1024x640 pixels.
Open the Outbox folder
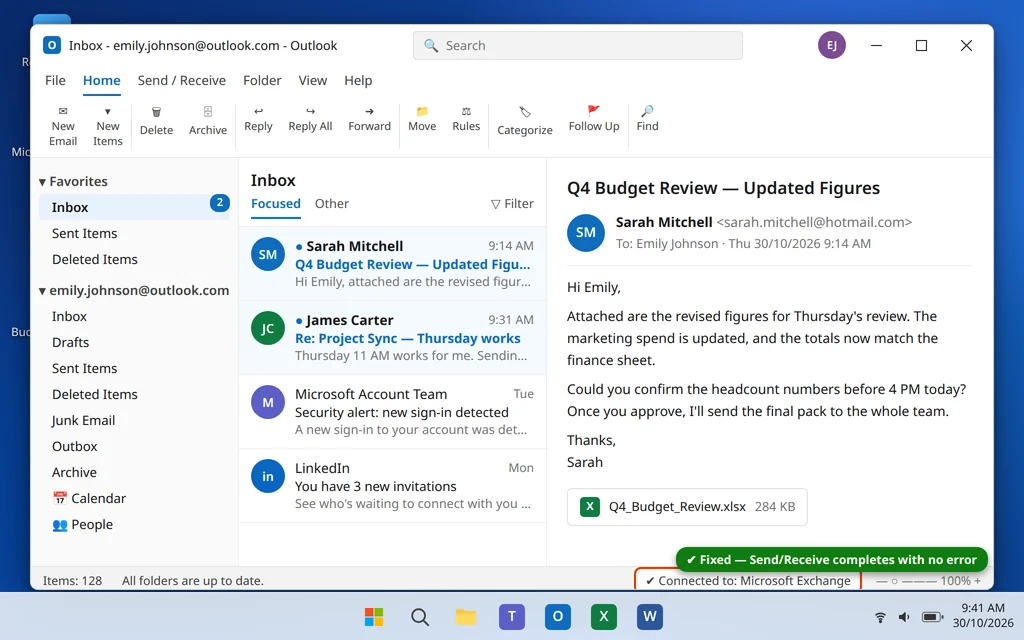[x=134, y=447]
